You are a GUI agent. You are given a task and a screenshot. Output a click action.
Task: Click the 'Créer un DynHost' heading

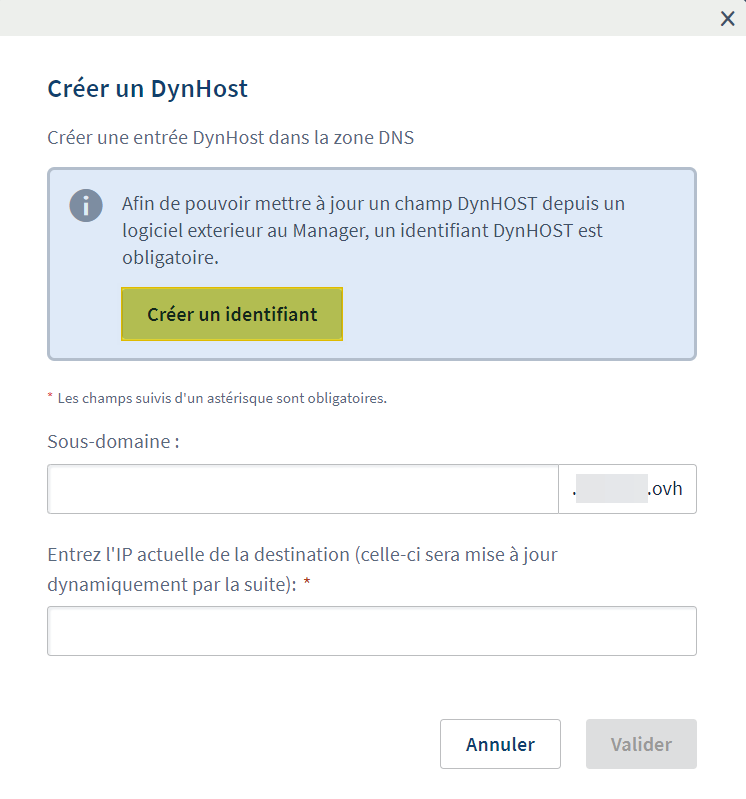tap(148, 89)
